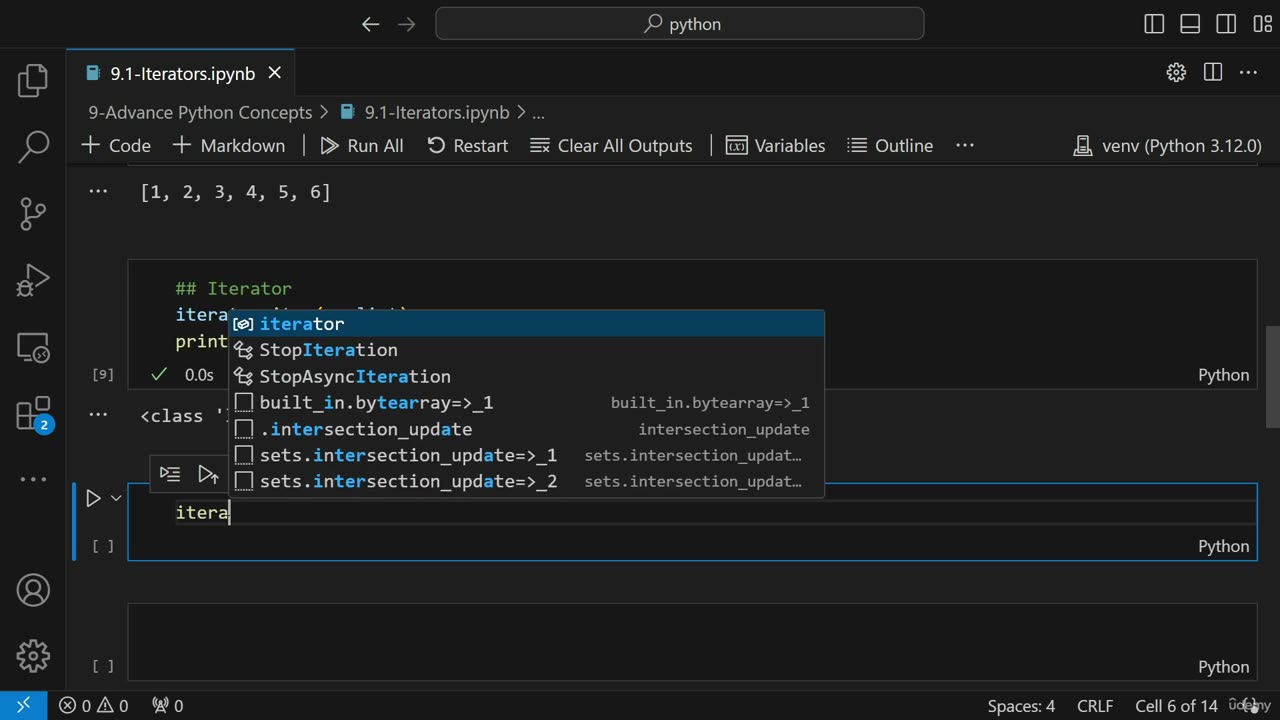
Task: Close the 9.1-Iterators.ipynb tab
Action: coord(275,73)
